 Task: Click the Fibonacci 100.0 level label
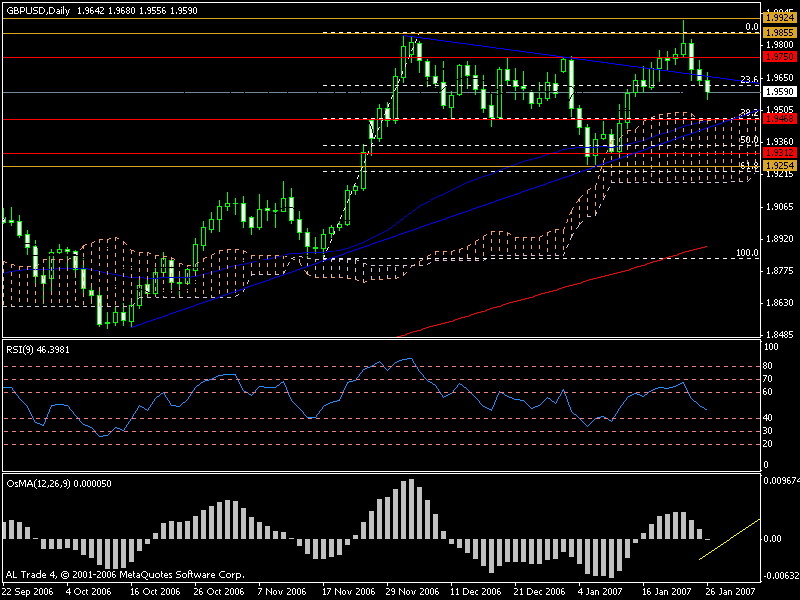(746, 253)
